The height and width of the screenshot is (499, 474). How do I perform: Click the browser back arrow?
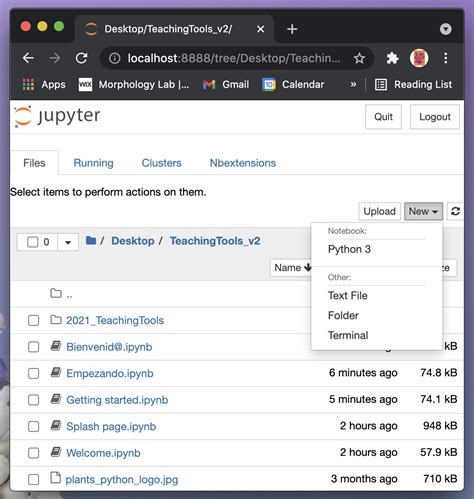click(28, 58)
